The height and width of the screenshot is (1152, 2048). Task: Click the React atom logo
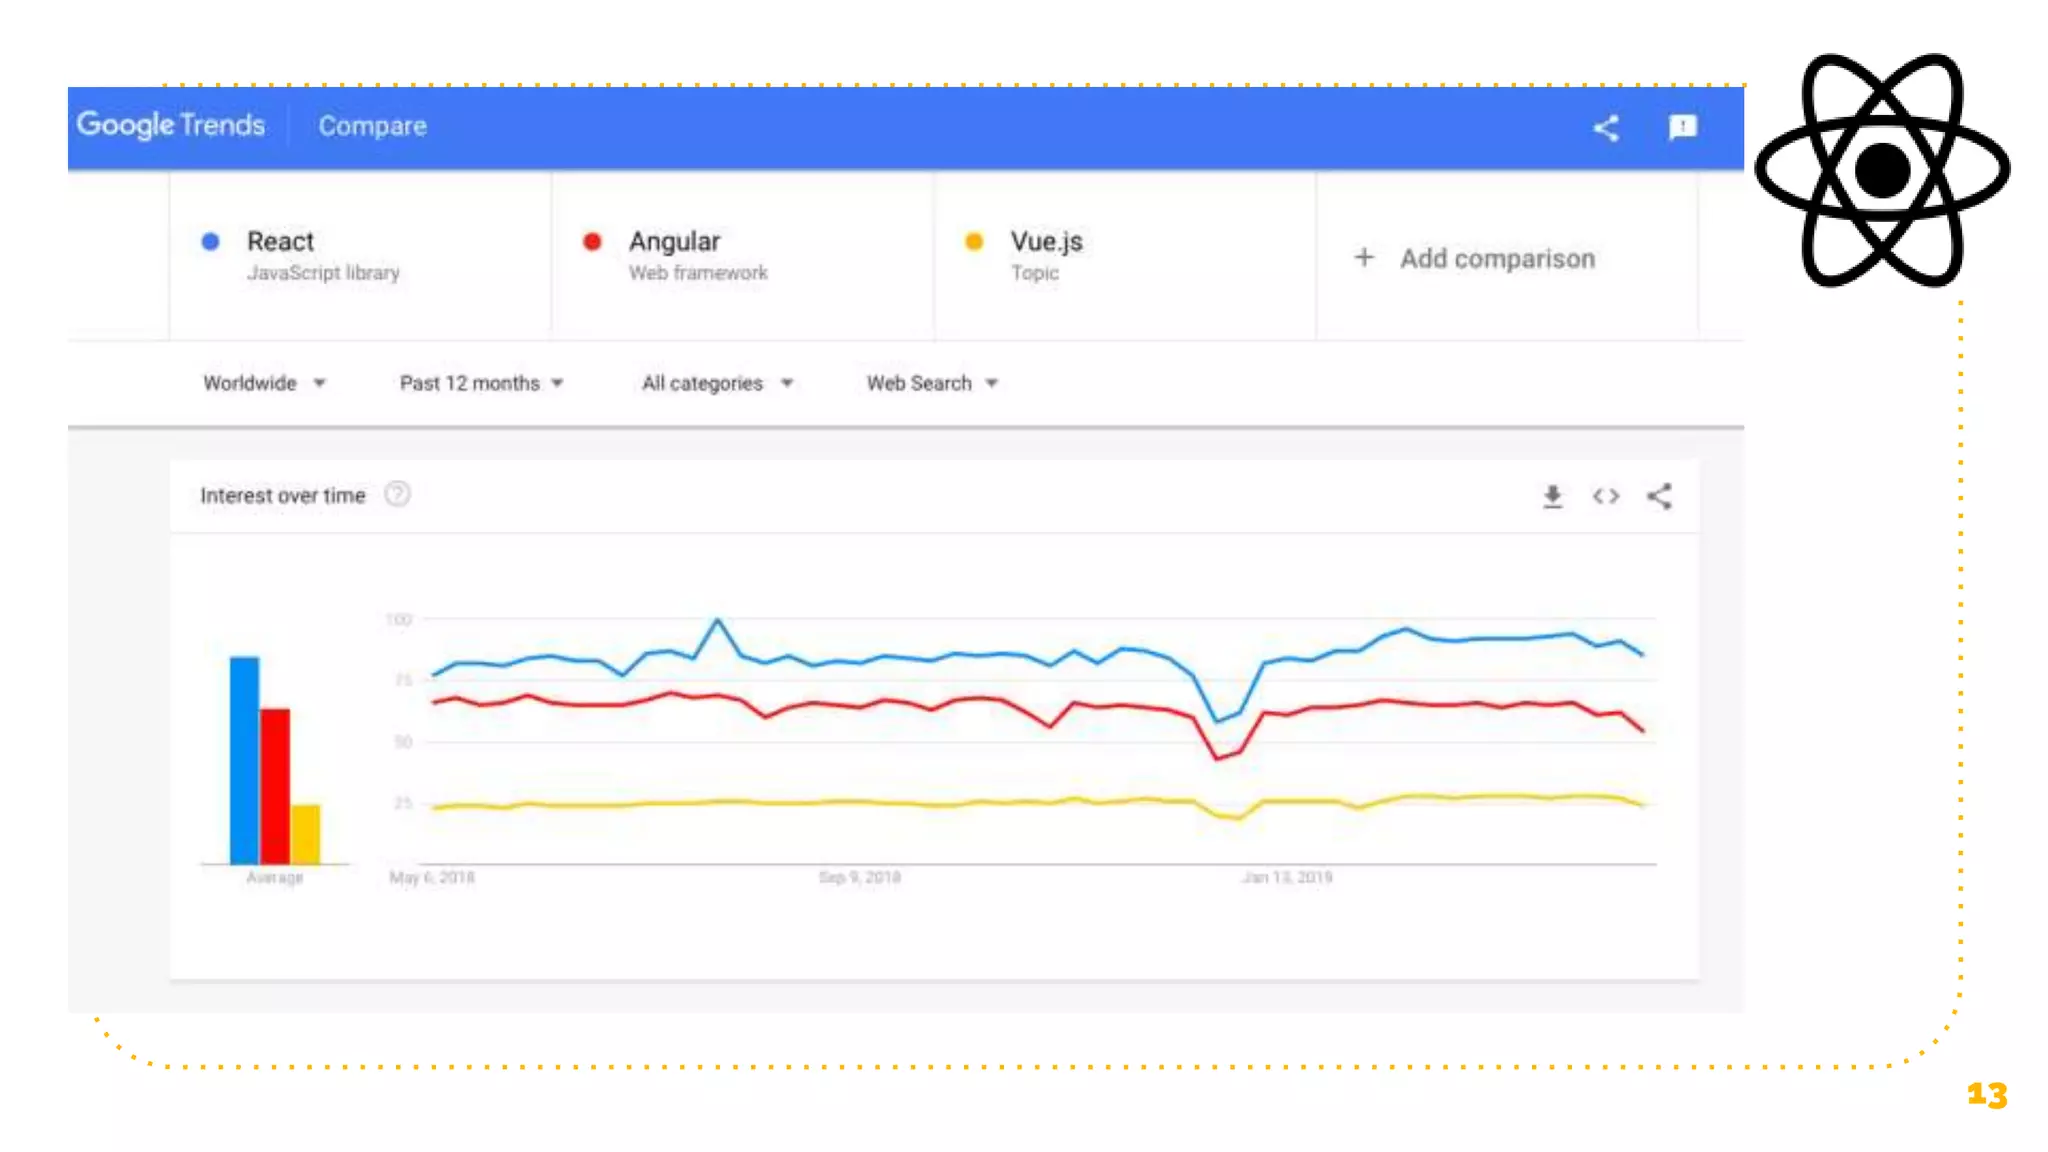tap(1882, 170)
